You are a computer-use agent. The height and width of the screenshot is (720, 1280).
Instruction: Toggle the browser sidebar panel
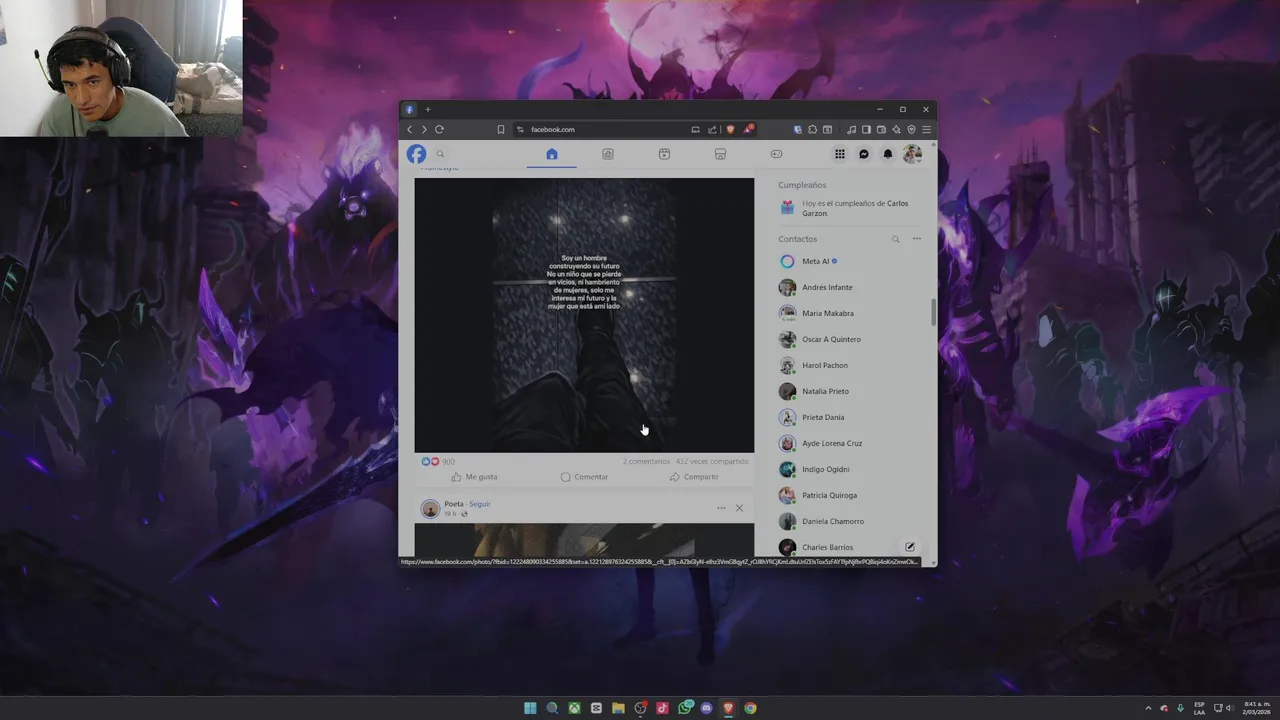click(x=866, y=129)
